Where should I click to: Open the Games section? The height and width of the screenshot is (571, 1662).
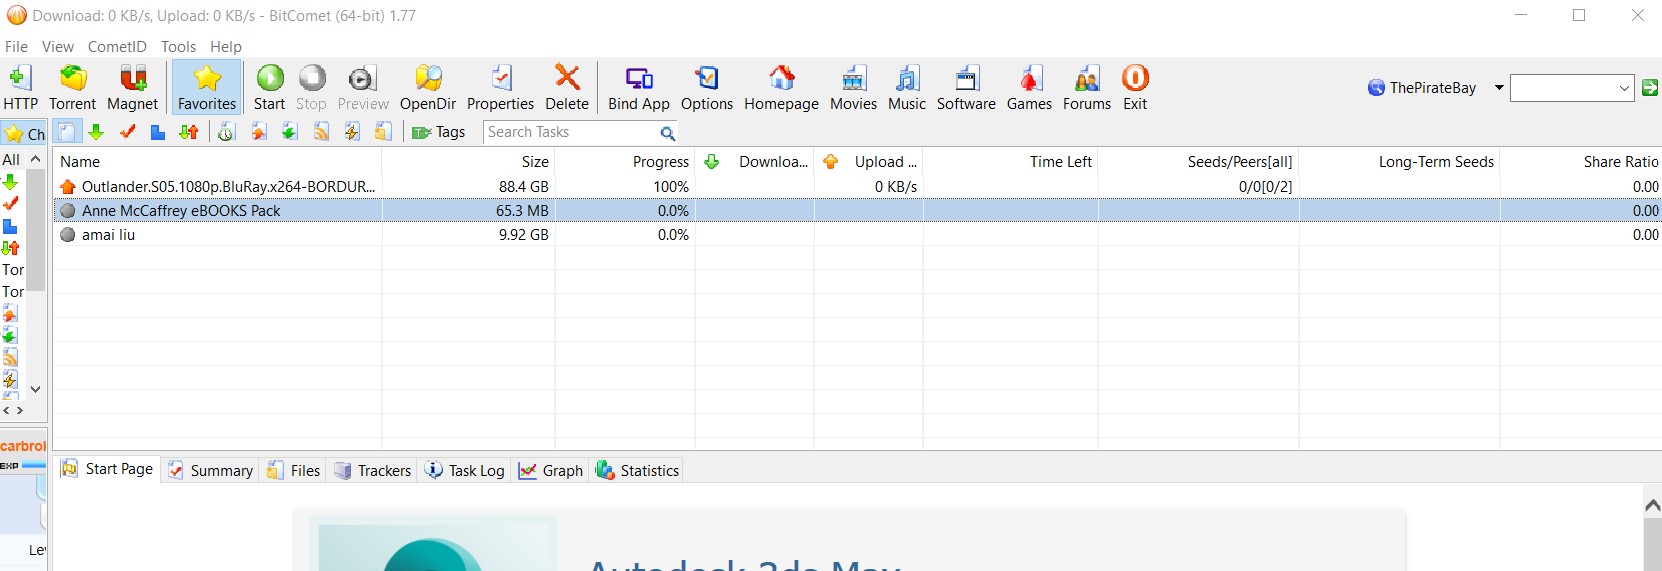point(1029,87)
